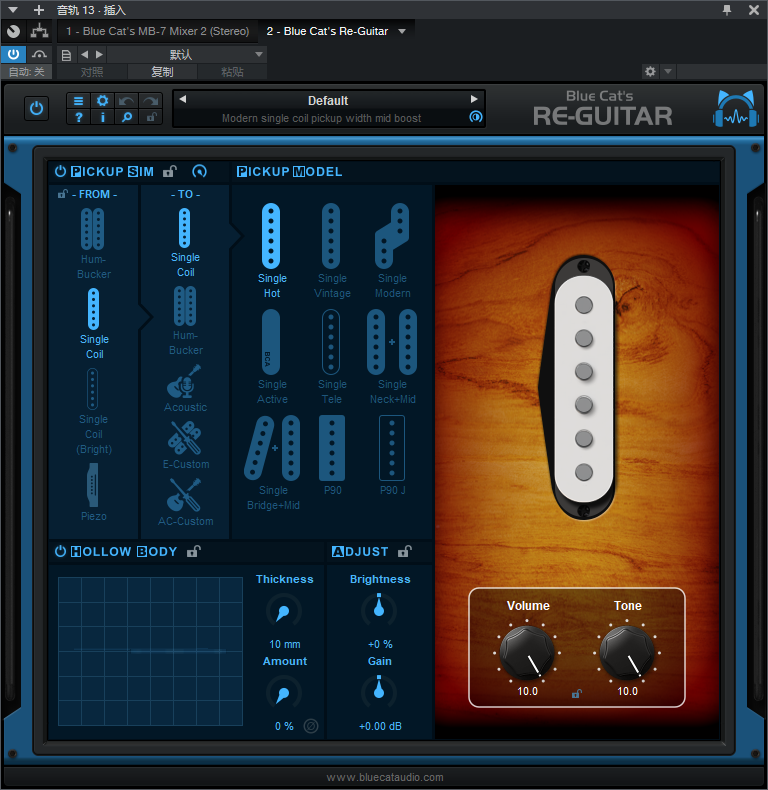This screenshot has height=790, width=768.
Task: Select Single Vintage pickup model
Action: coord(332,250)
